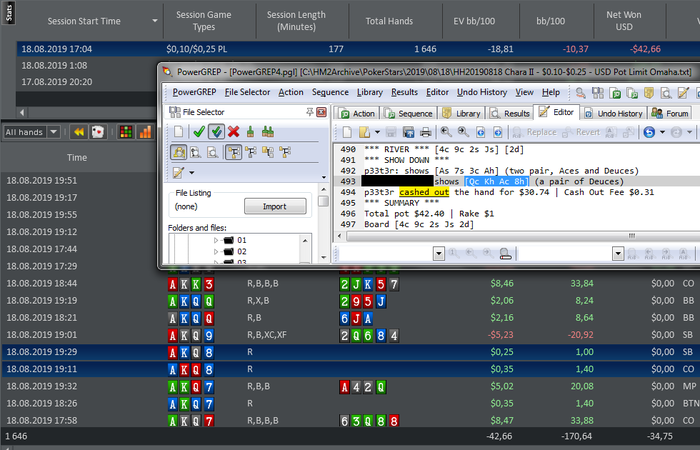Viewport: 700px width, 450px height.
Task: Open the Help menu
Action: tap(550, 92)
